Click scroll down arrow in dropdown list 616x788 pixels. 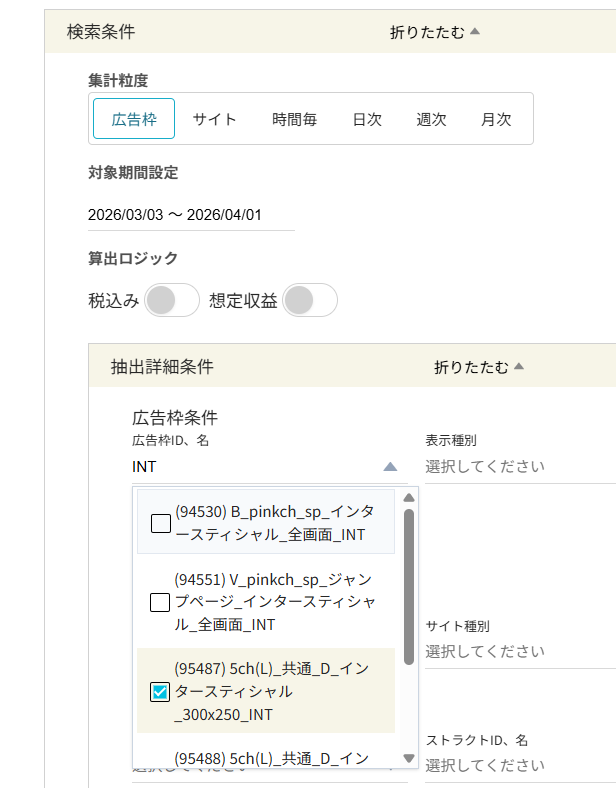click(408, 758)
